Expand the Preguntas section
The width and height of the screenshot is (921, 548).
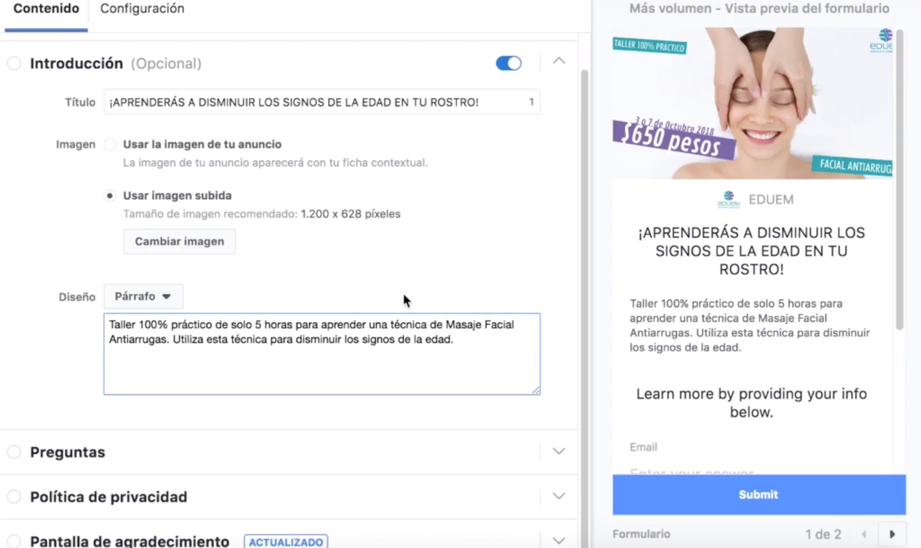click(x=559, y=451)
